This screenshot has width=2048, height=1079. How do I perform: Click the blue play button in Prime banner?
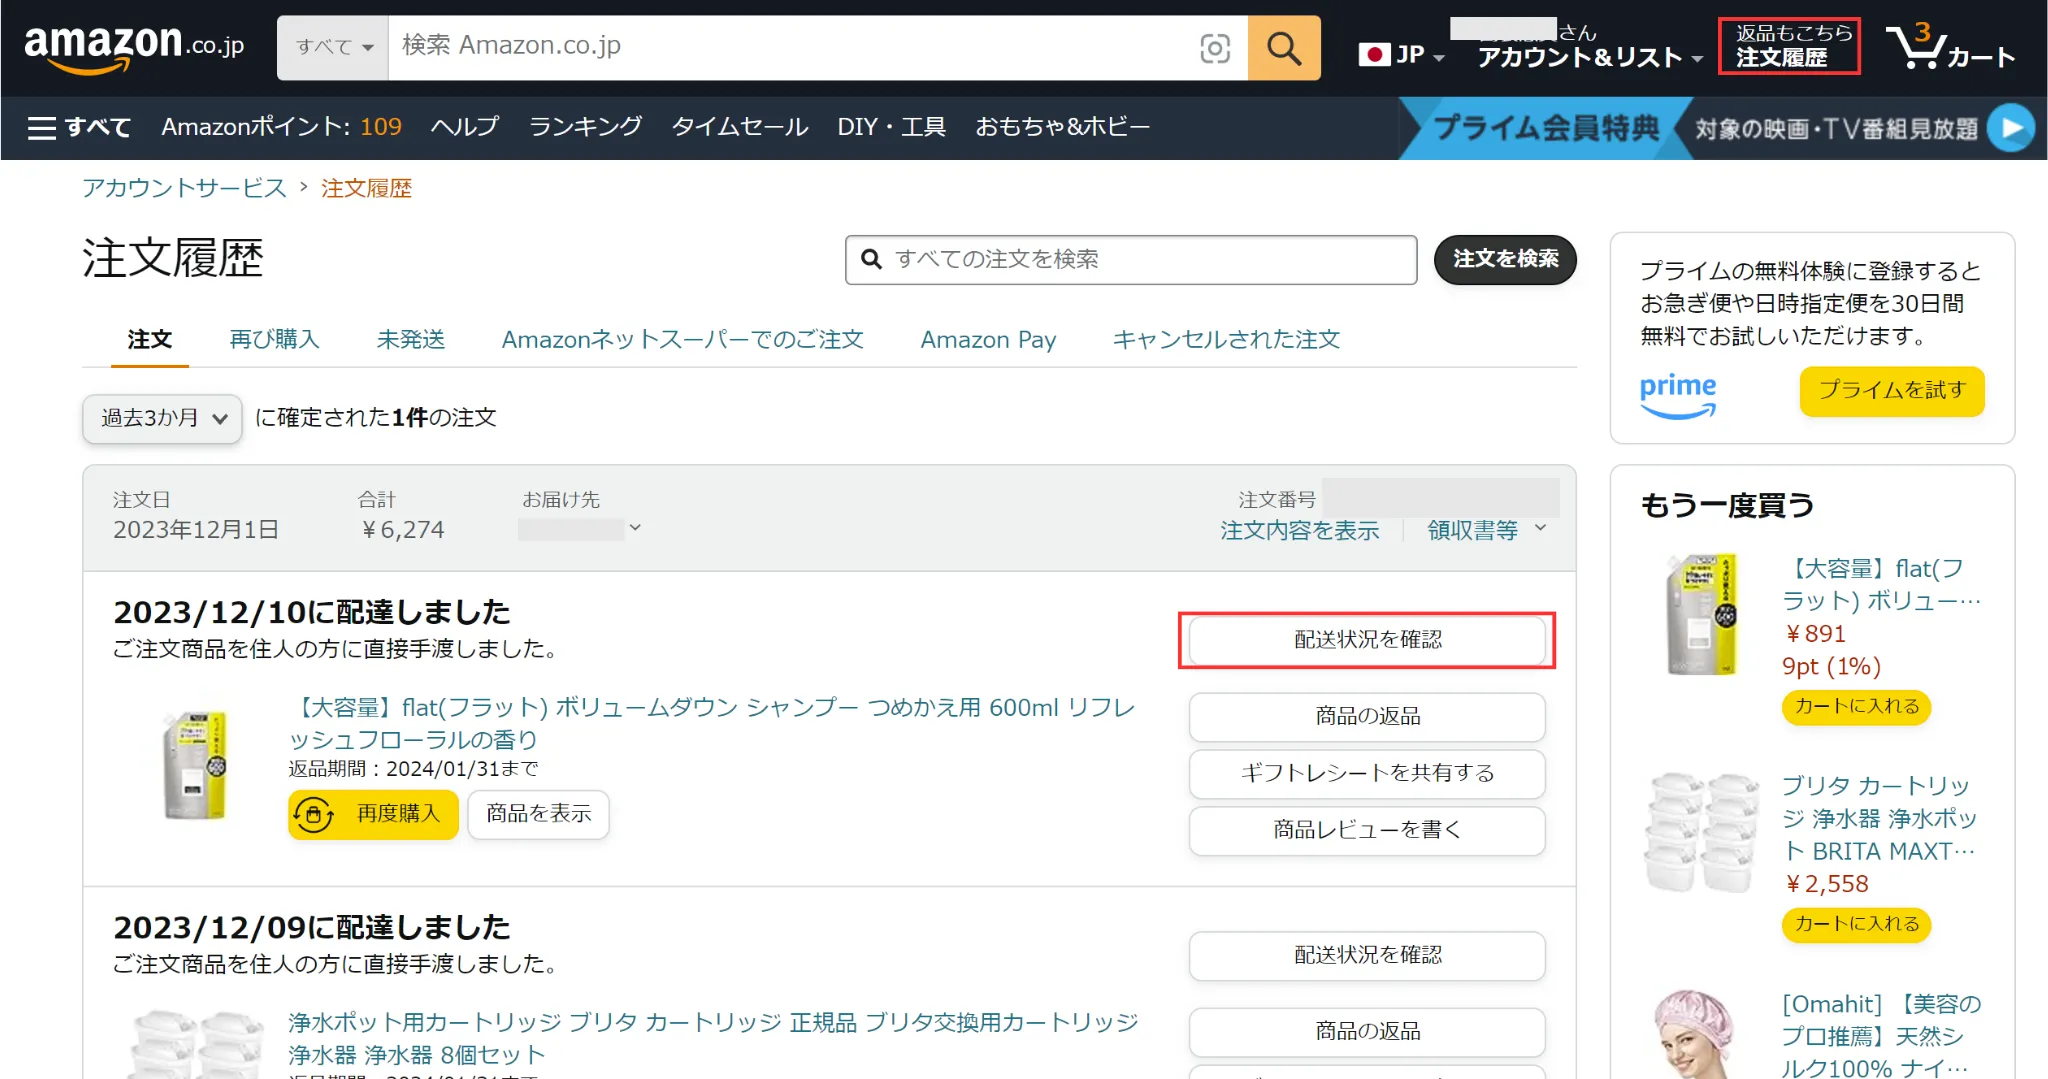[x=2011, y=128]
